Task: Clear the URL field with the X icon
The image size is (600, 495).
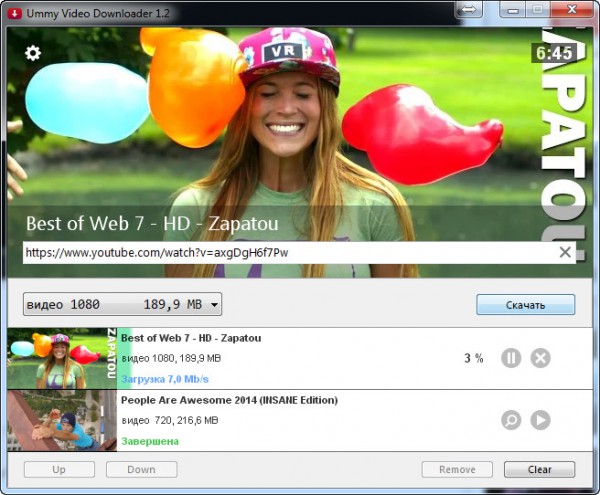Action: tap(565, 252)
